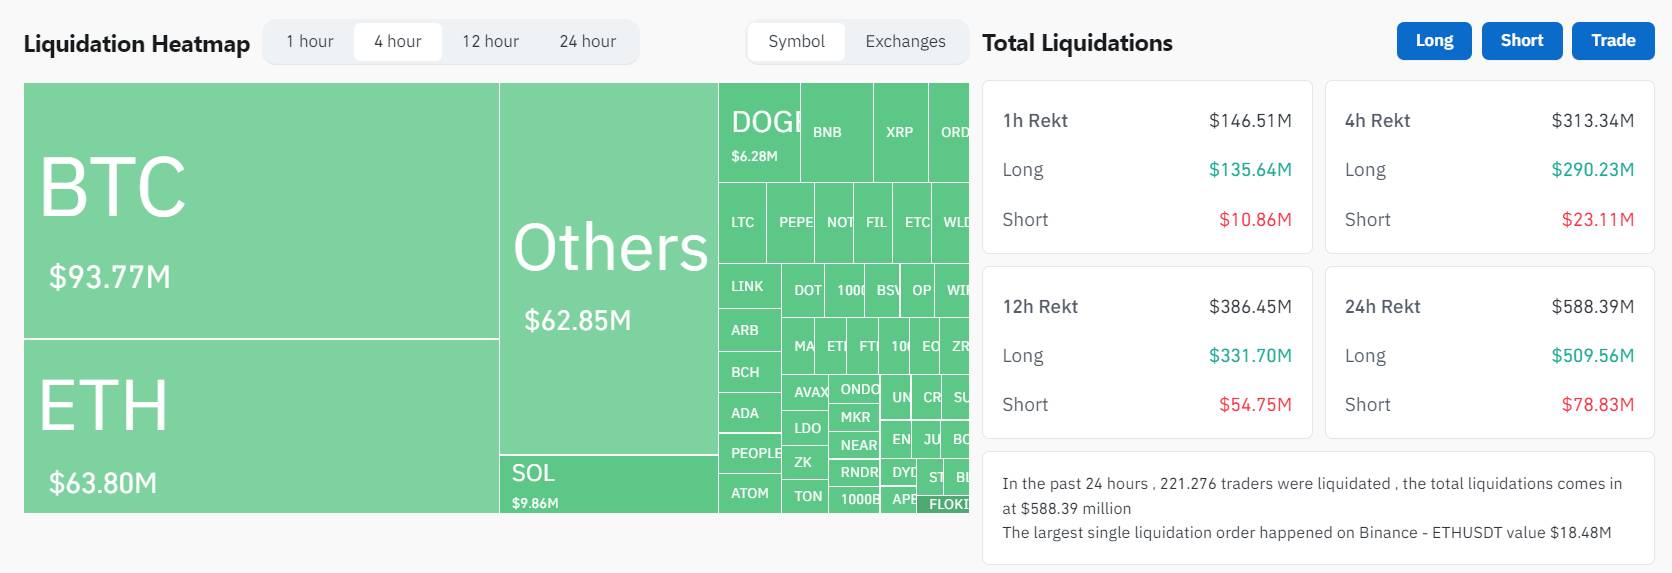Open the Trade button

coord(1613,41)
